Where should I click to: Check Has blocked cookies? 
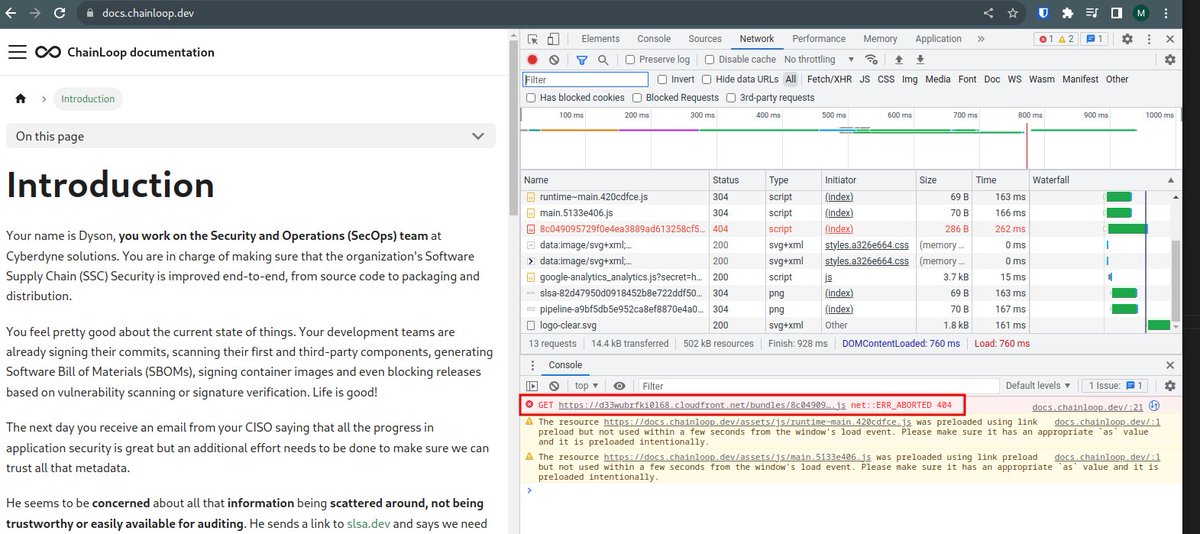[531, 98]
